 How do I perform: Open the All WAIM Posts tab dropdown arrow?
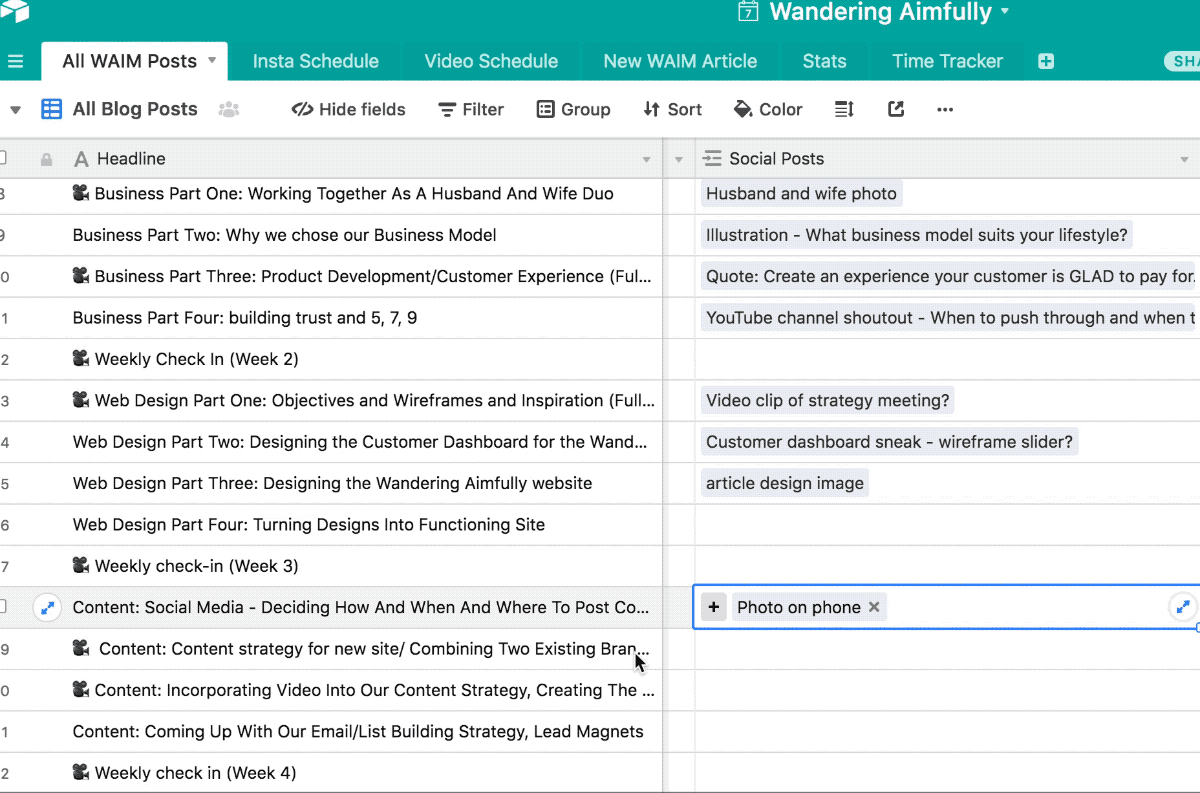212,60
